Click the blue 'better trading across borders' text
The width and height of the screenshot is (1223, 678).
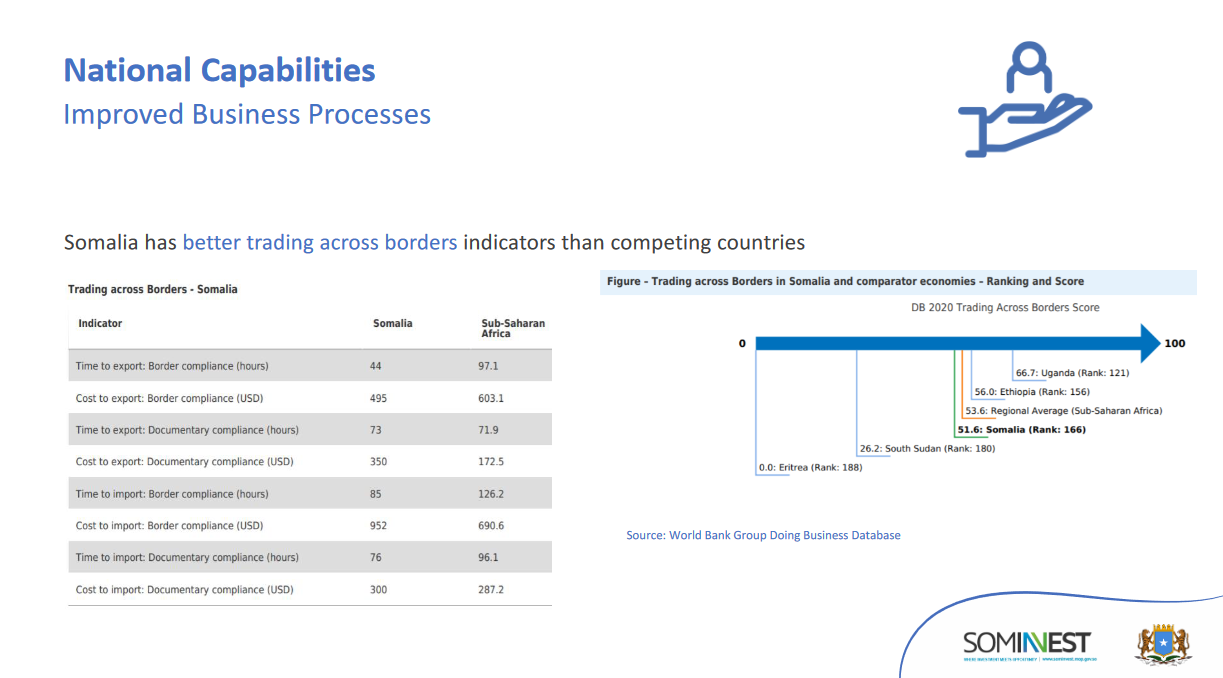(320, 242)
